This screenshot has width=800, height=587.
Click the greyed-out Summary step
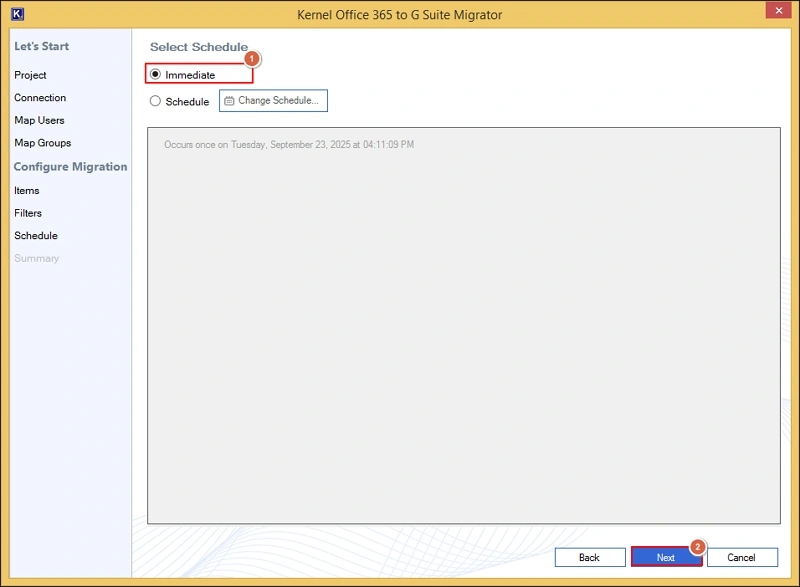coord(36,259)
